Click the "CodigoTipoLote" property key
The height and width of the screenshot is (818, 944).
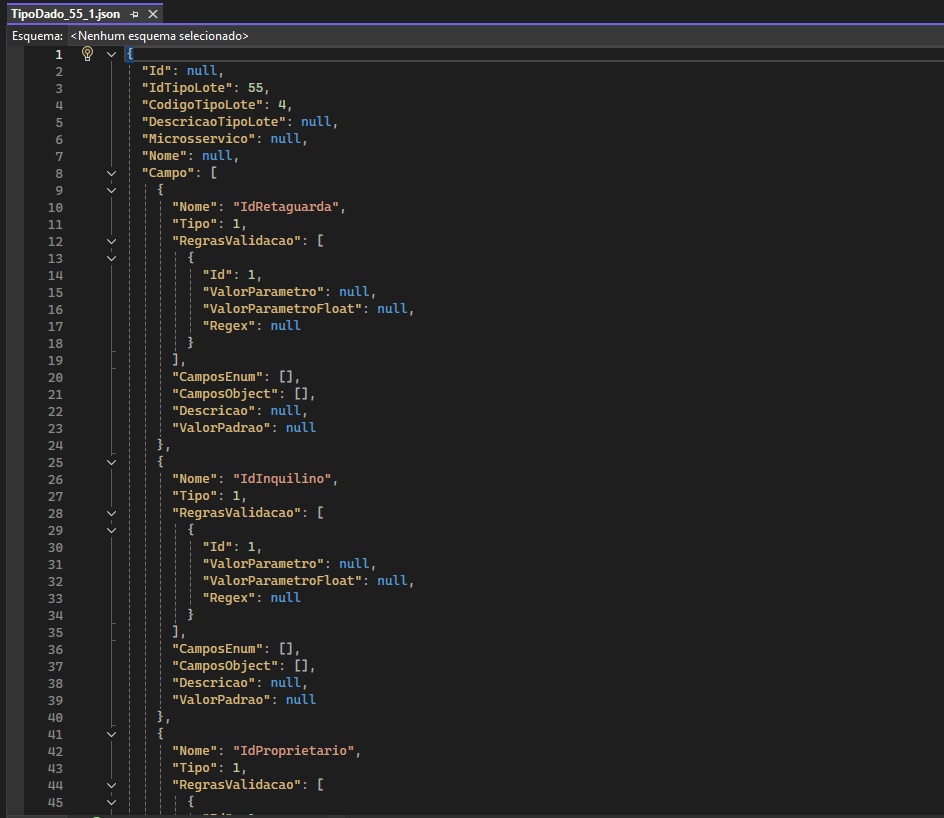click(x=203, y=105)
